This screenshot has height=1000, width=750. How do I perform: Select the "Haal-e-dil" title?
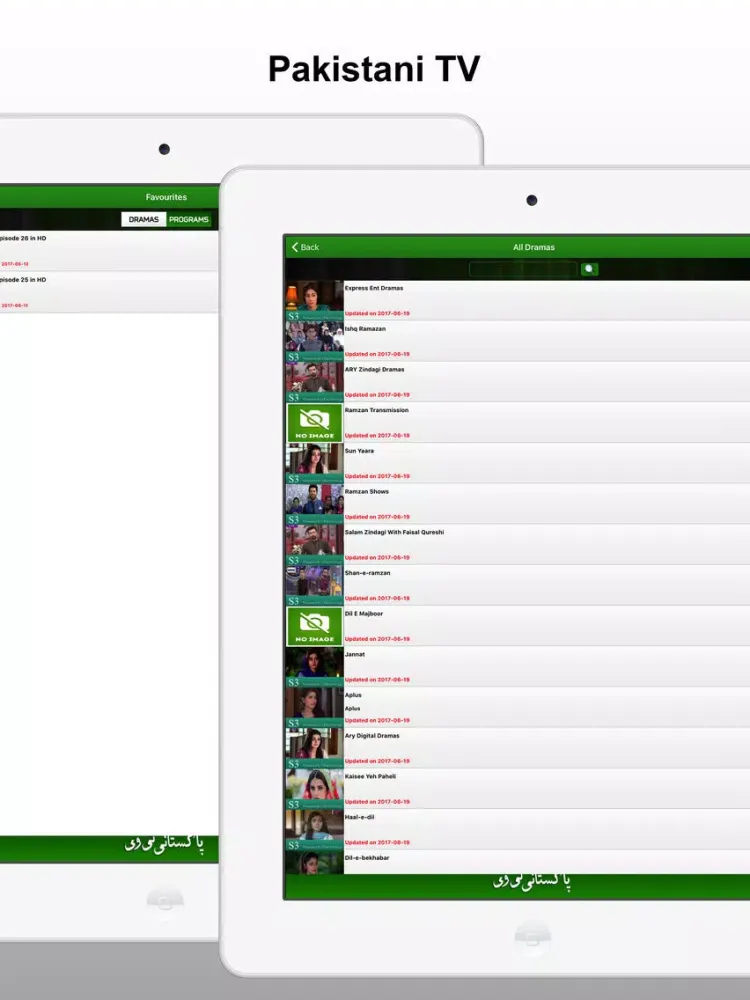tap(360, 817)
